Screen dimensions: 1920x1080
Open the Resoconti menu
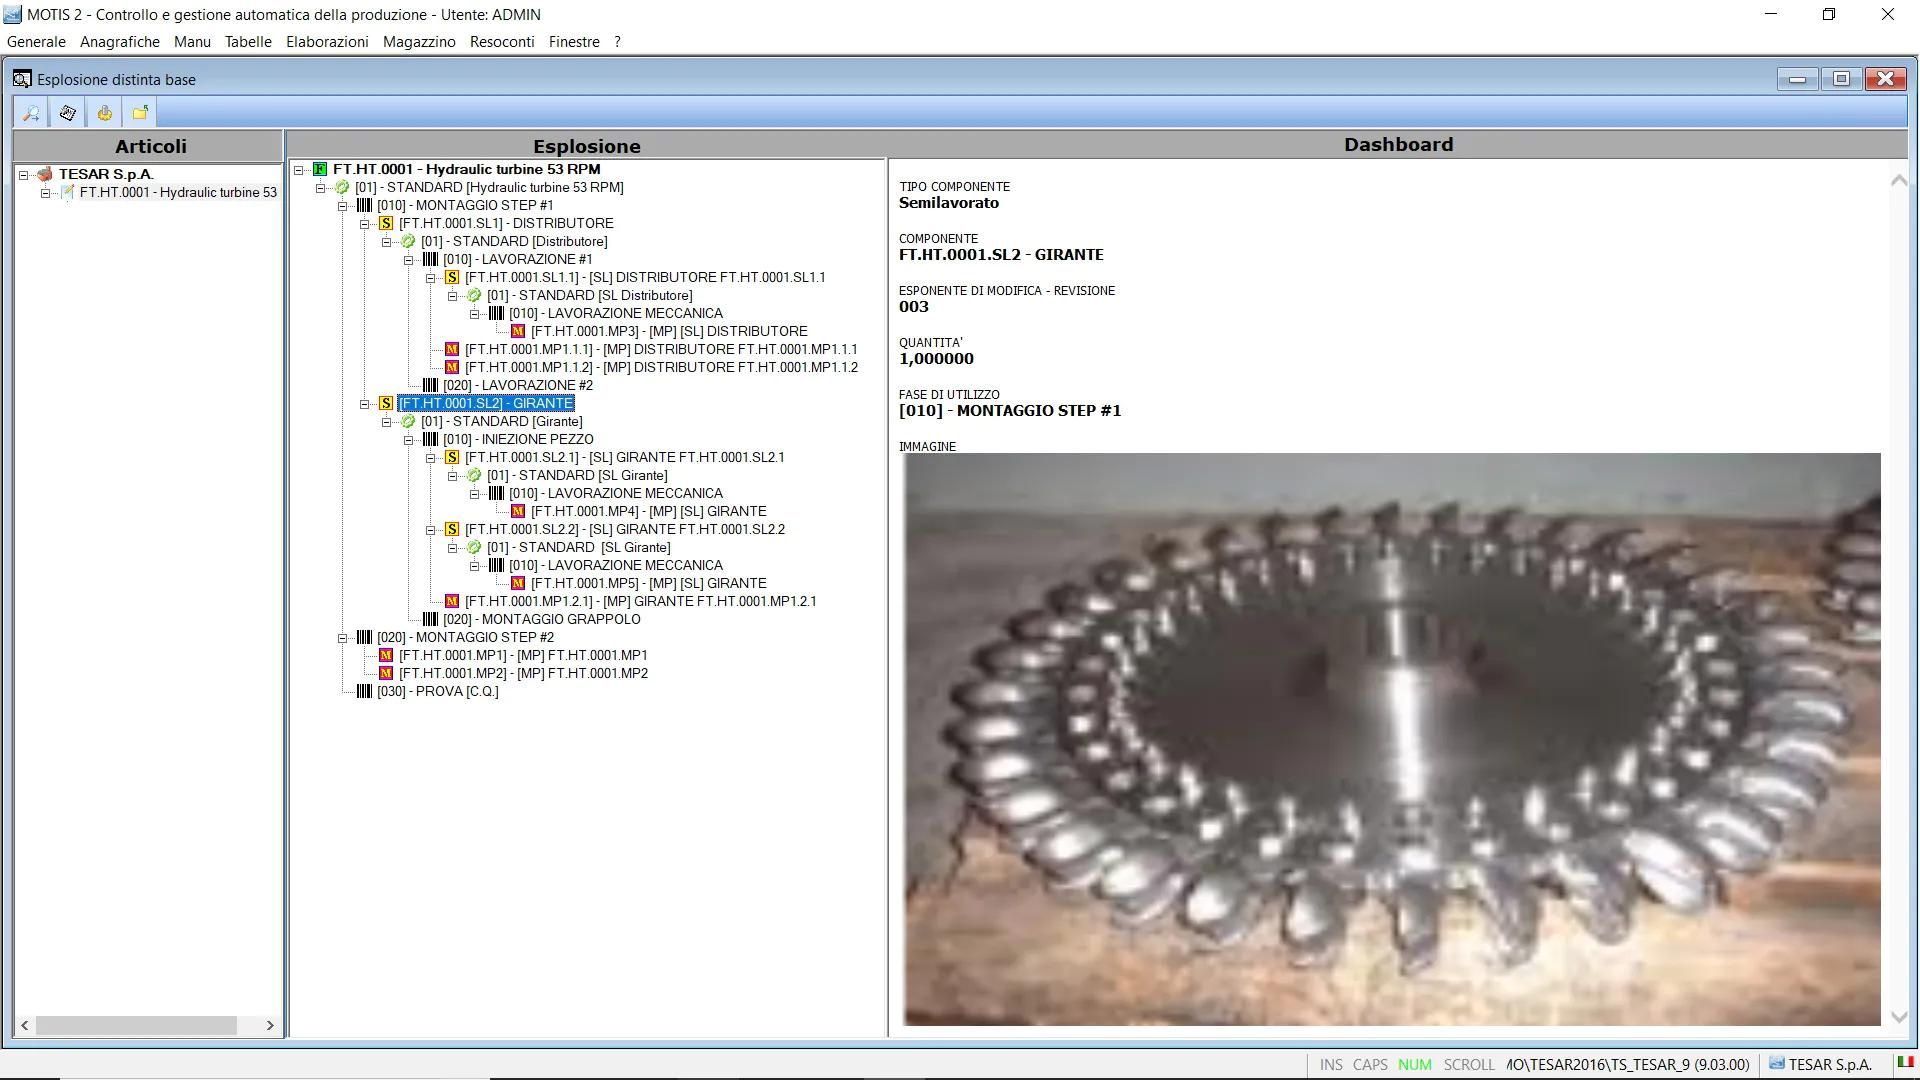[x=502, y=42]
